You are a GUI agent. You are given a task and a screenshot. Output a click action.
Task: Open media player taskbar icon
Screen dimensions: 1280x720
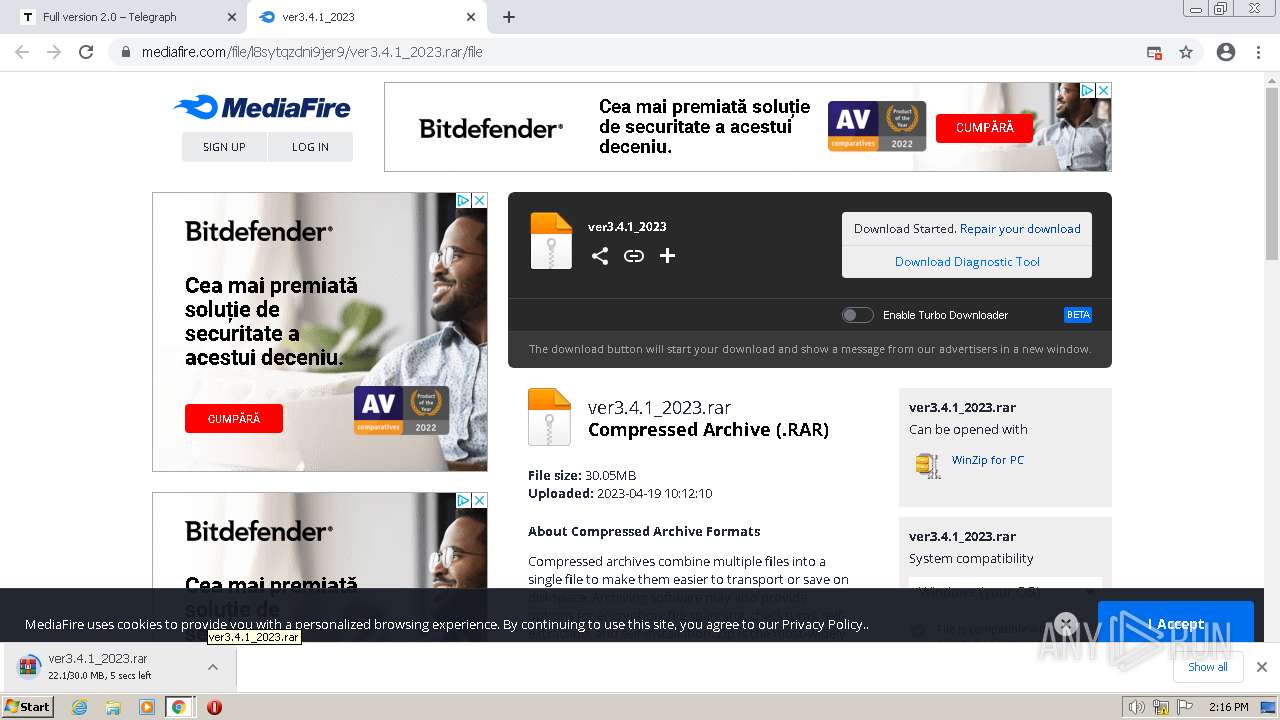tap(147, 707)
